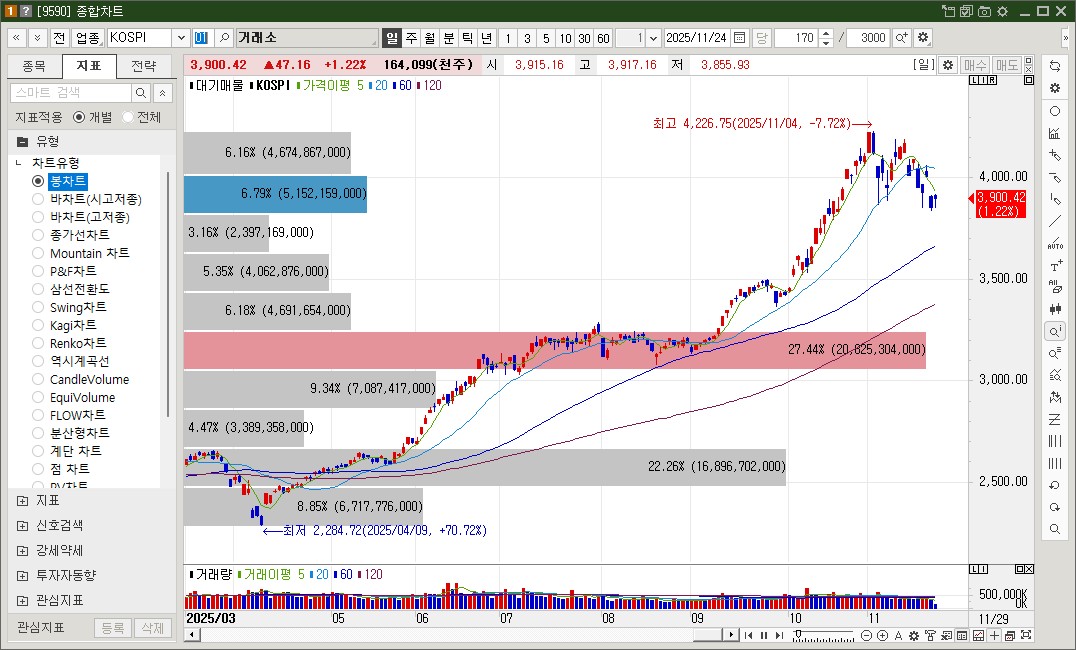Toggle the crosshair plus icon
The height and width of the screenshot is (650, 1076).
[994, 636]
